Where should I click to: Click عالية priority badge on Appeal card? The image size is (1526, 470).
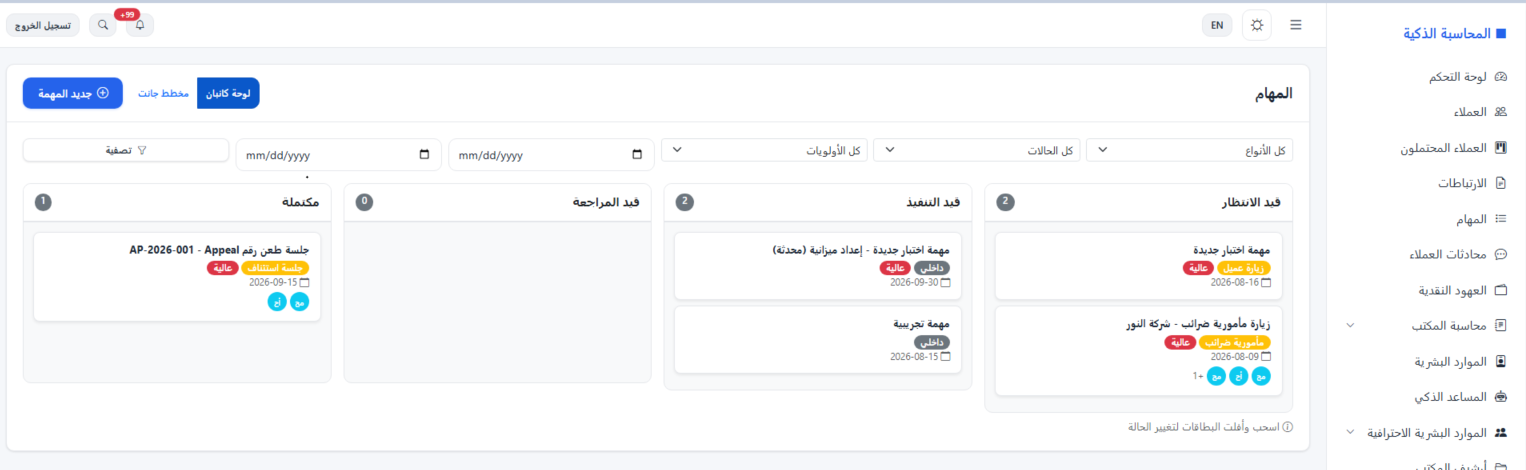point(221,268)
